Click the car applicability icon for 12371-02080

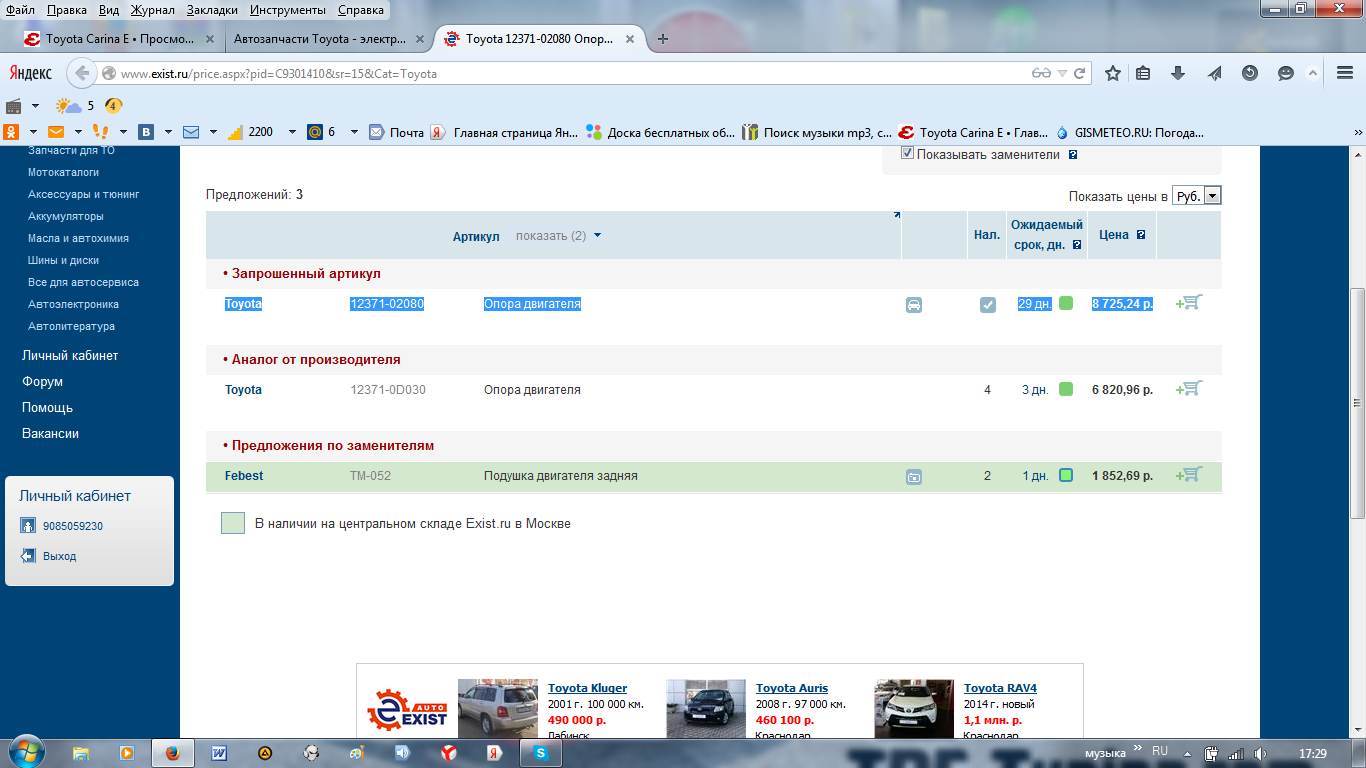(913, 305)
